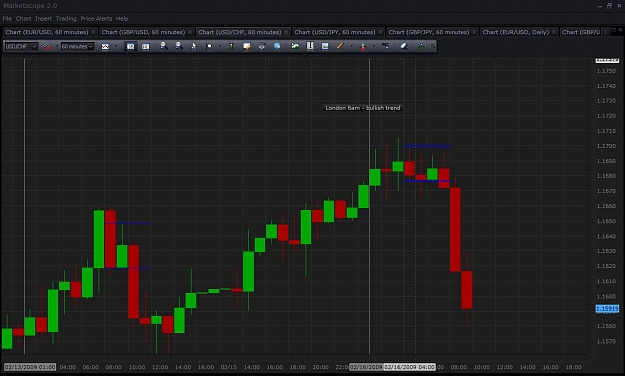This screenshot has width=625, height=376.
Task: Click the green and red trade arrows icon
Action: (363, 46)
